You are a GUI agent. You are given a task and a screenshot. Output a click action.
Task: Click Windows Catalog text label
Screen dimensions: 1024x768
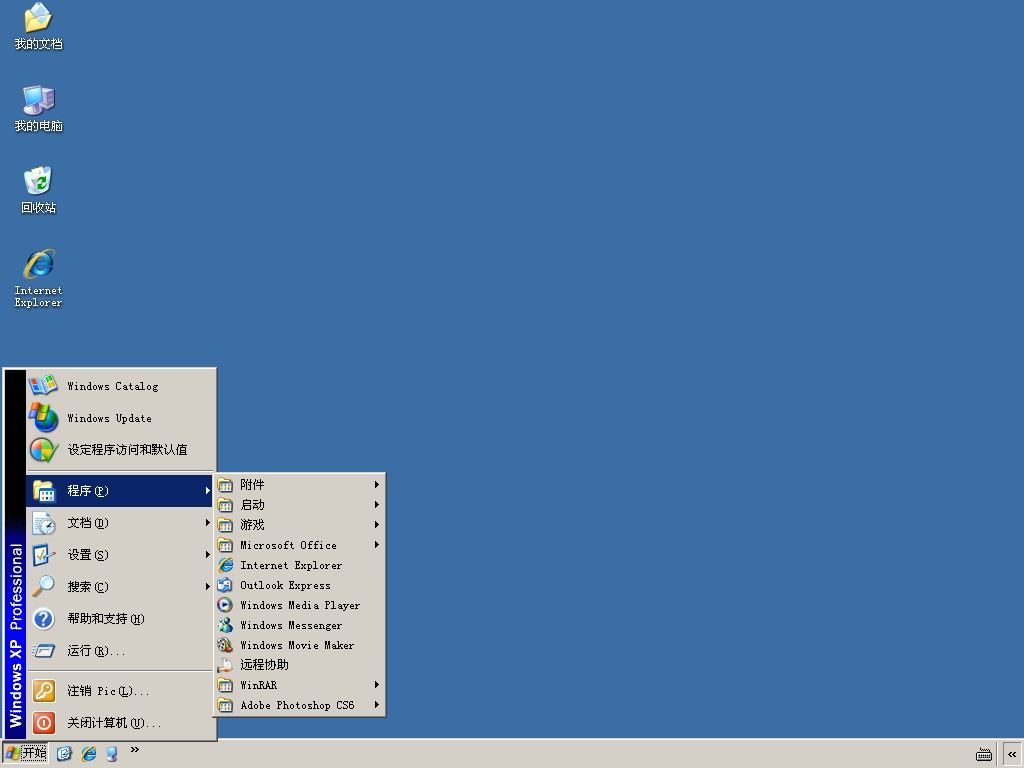[x=112, y=386]
